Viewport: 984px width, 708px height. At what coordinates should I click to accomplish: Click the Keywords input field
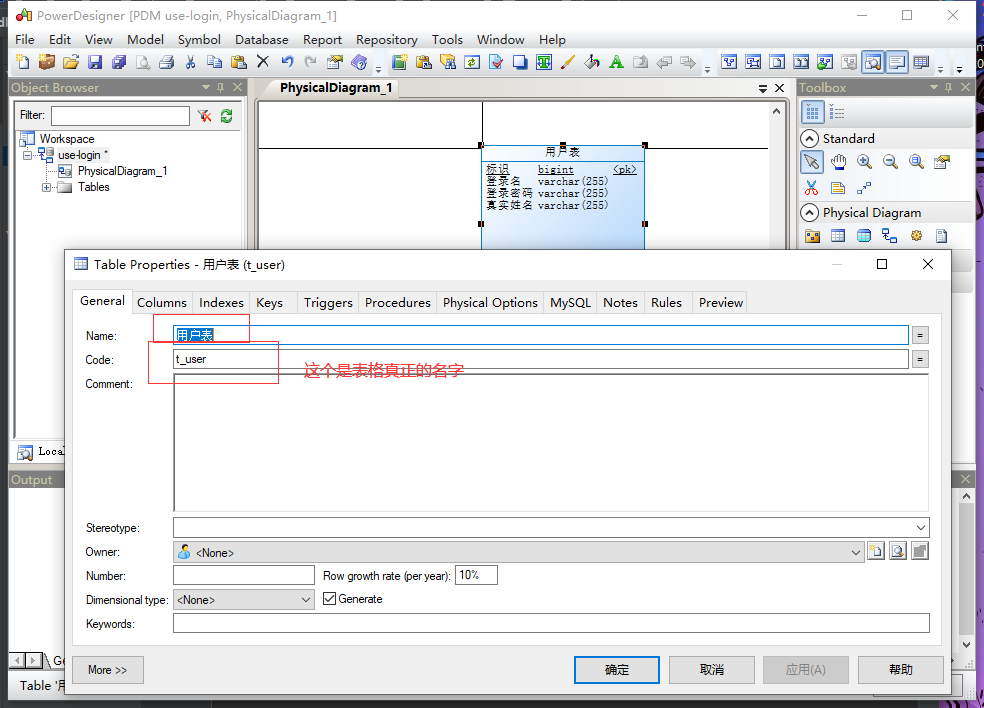point(551,623)
